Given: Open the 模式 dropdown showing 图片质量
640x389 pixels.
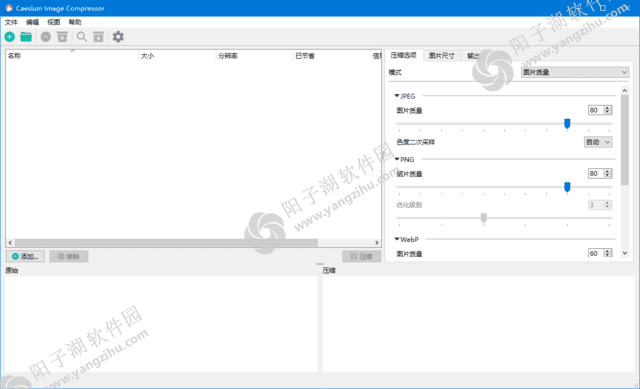Looking at the screenshot, I should click(575, 72).
